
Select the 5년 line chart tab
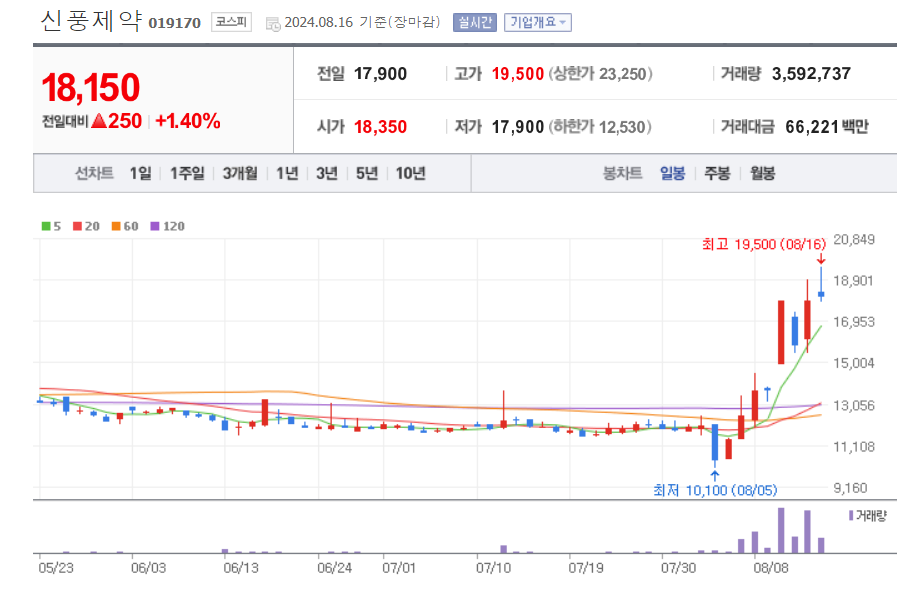pyautogui.click(x=367, y=173)
